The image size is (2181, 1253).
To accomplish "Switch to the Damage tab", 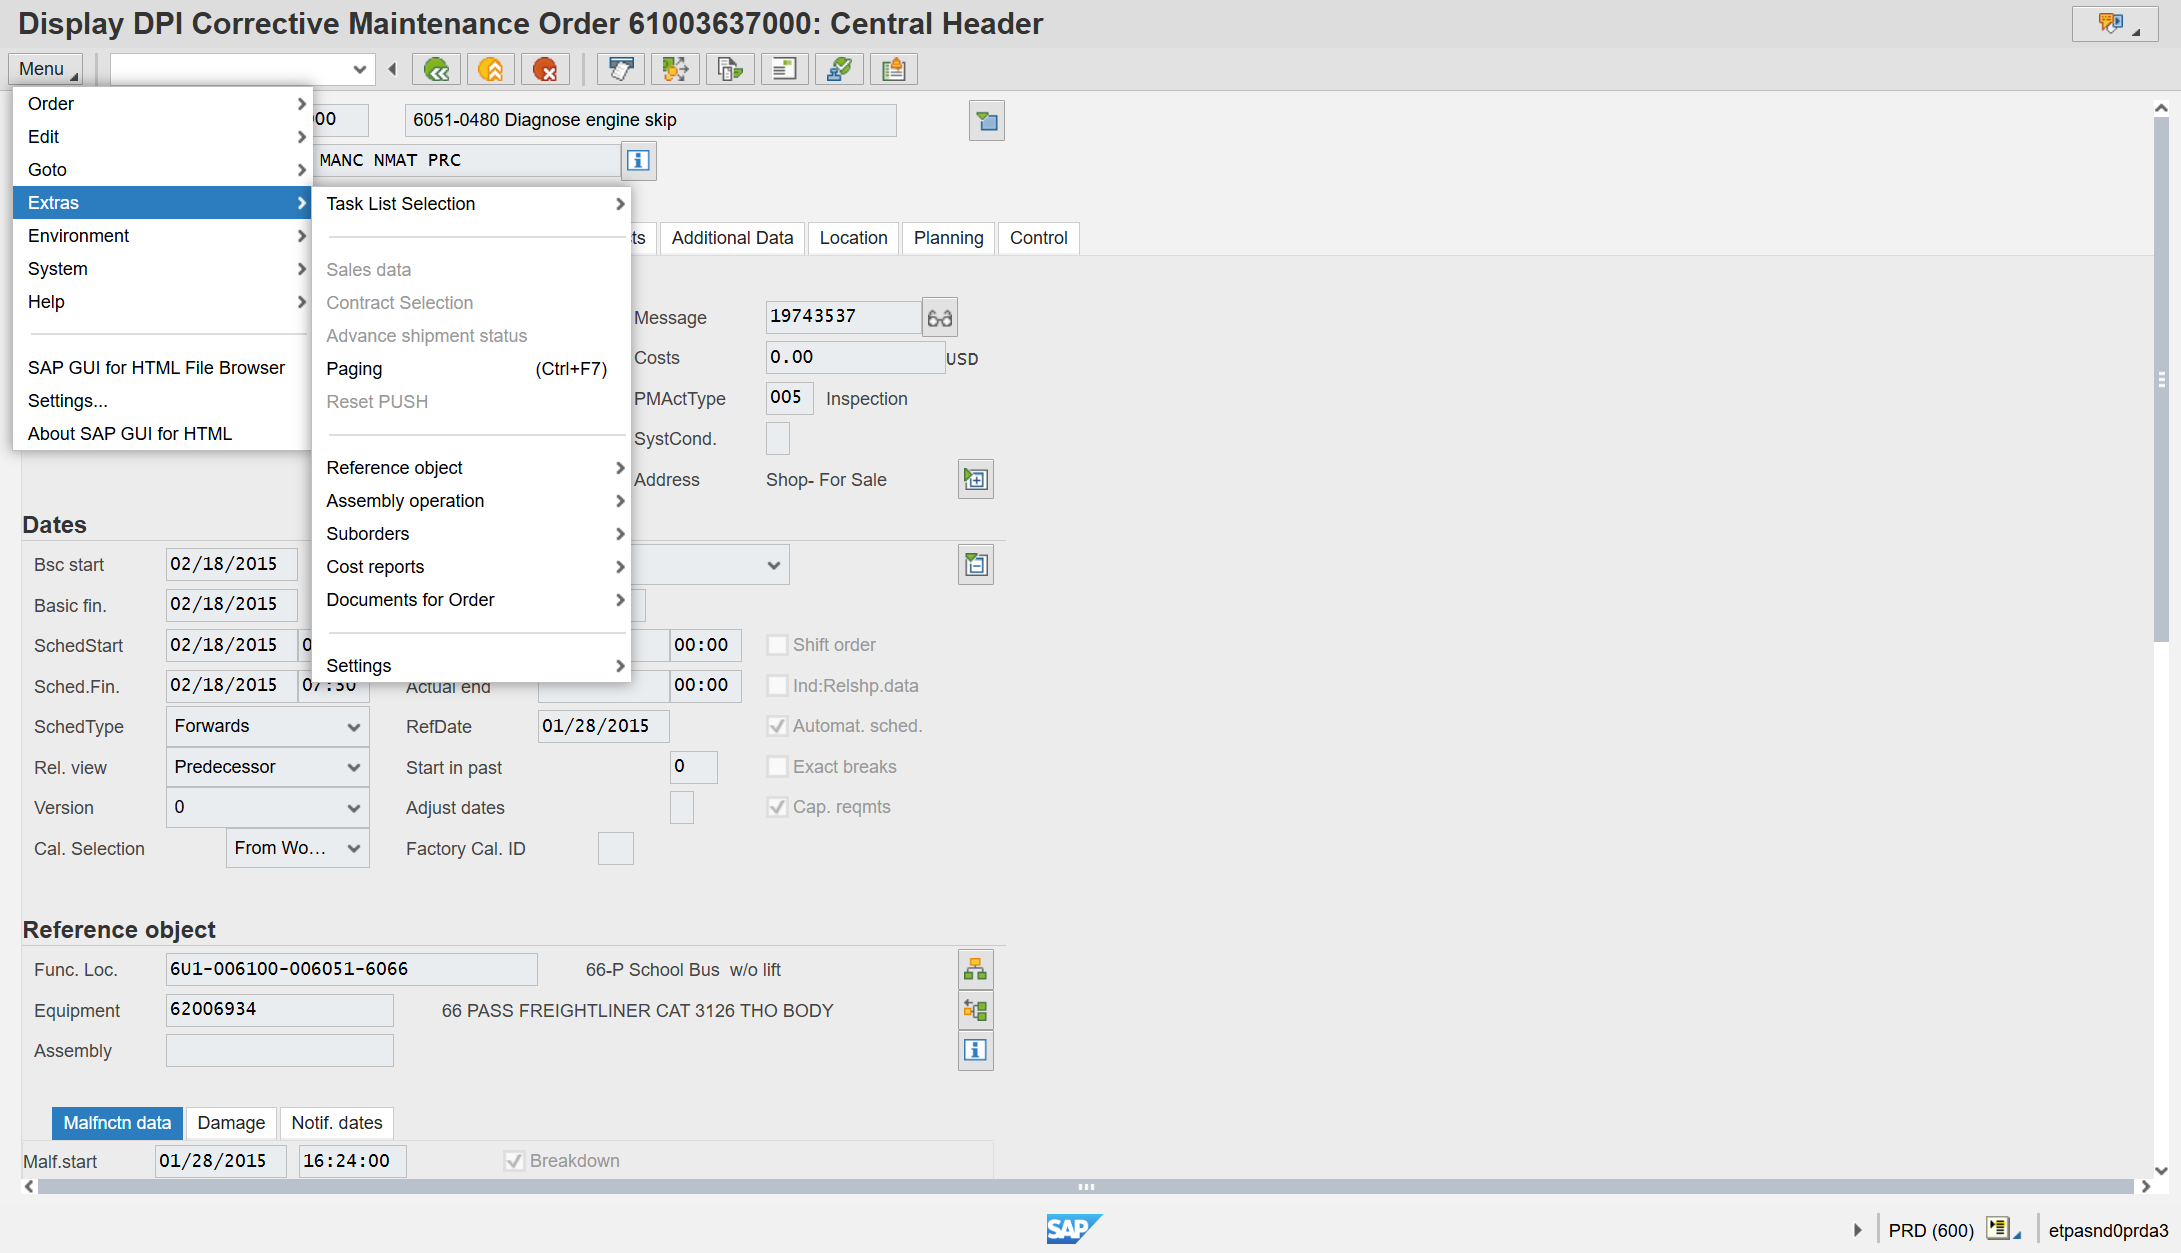I will click(x=231, y=1123).
